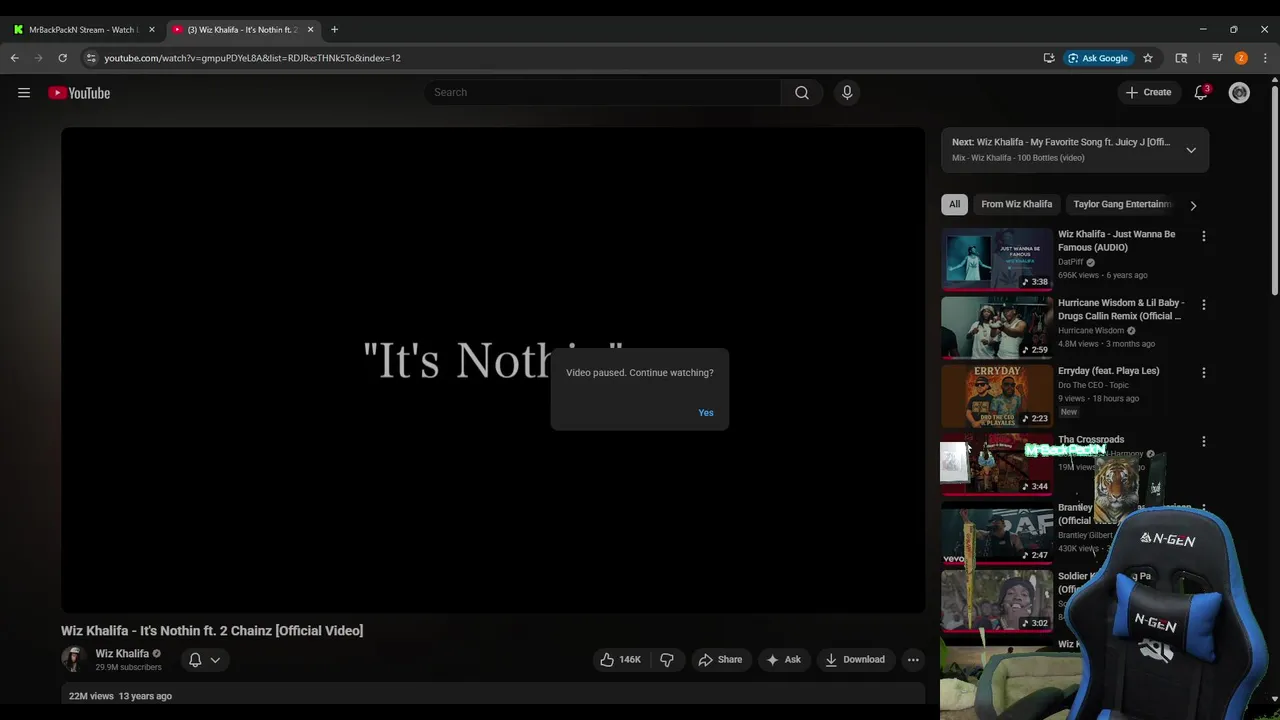Screen dimensions: 1280x720
Task: Close the MrBackPackN Stream tab
Action: point(152,30)
